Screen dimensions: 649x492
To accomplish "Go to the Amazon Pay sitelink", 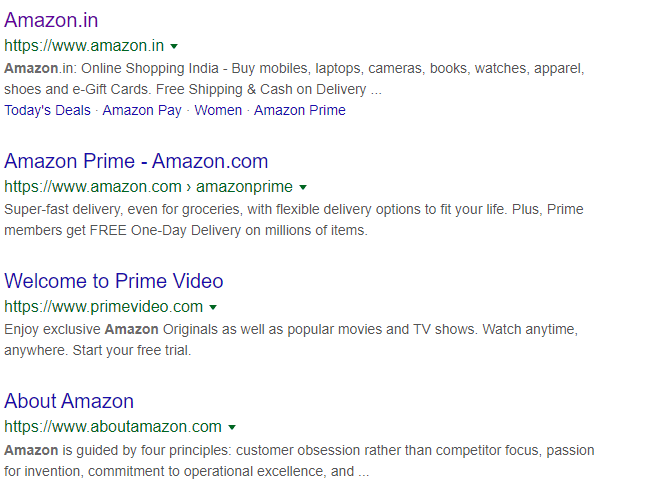I will pyautogui.click(x=142, y=110).
